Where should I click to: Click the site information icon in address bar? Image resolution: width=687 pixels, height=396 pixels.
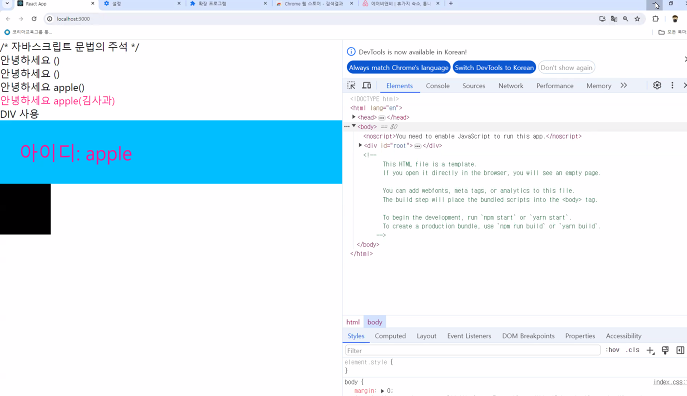click(50, 19)
